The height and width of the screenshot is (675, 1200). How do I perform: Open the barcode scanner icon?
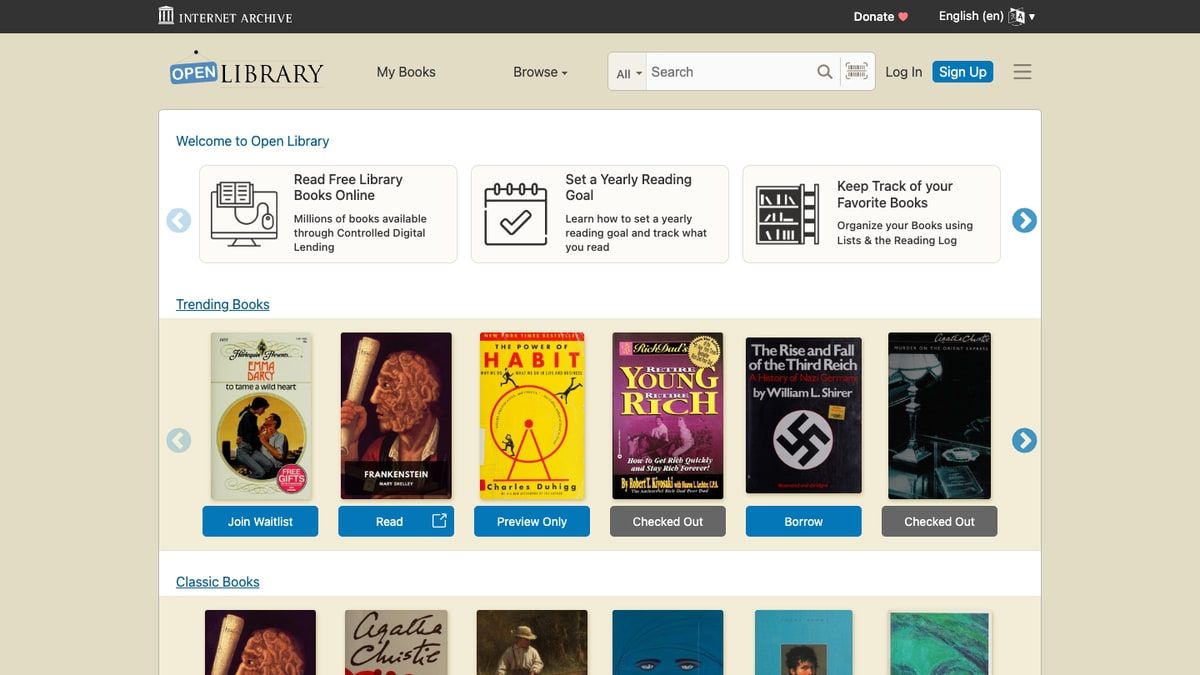[x=856, y=71]
